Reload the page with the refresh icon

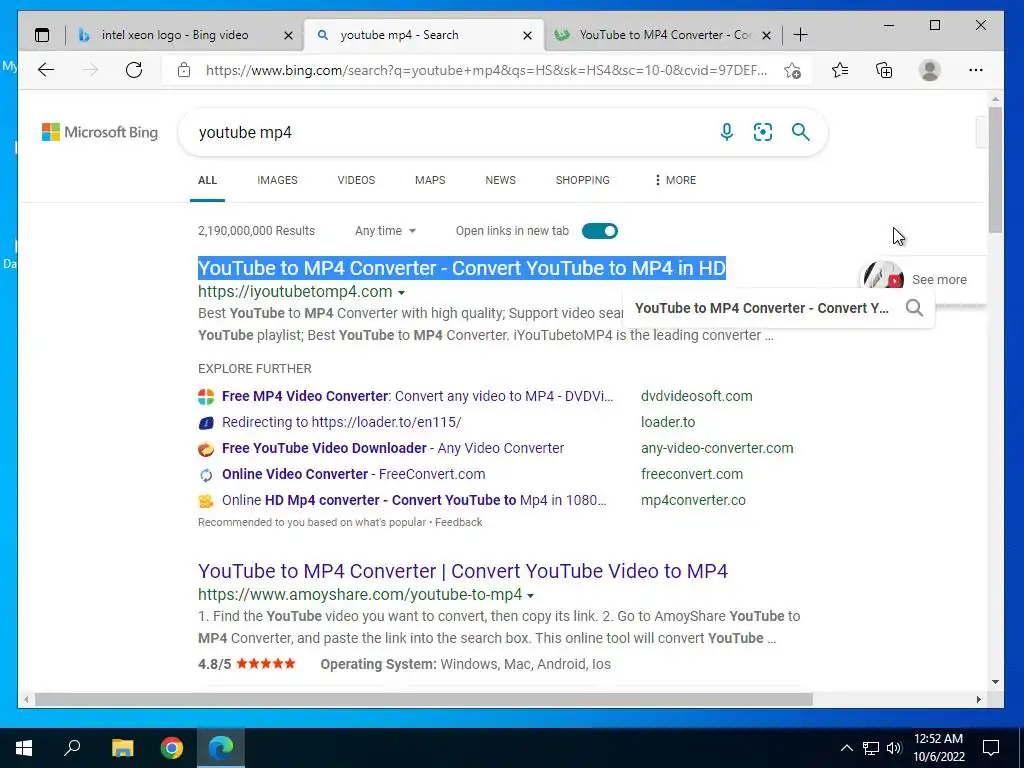134,70
